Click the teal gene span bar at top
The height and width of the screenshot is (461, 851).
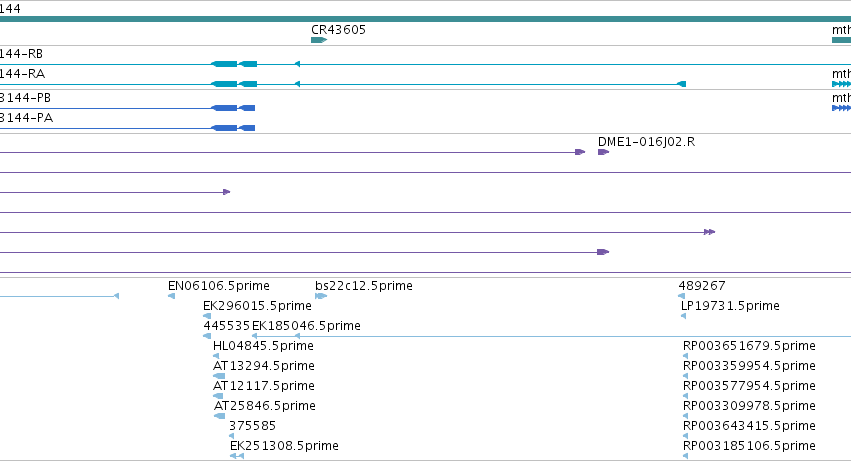coord(426,19)
